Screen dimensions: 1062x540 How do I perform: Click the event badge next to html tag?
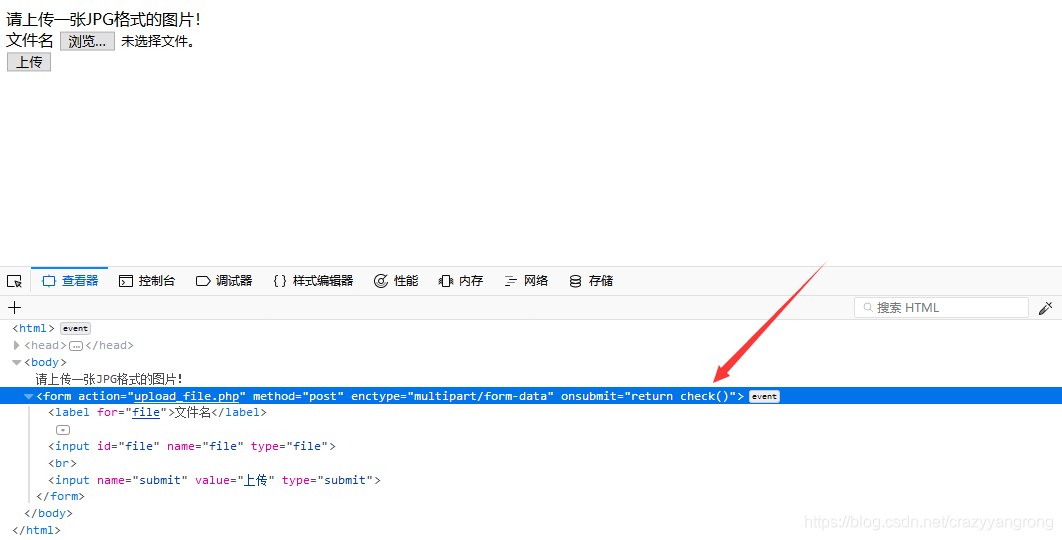click(x=75, y=329)
